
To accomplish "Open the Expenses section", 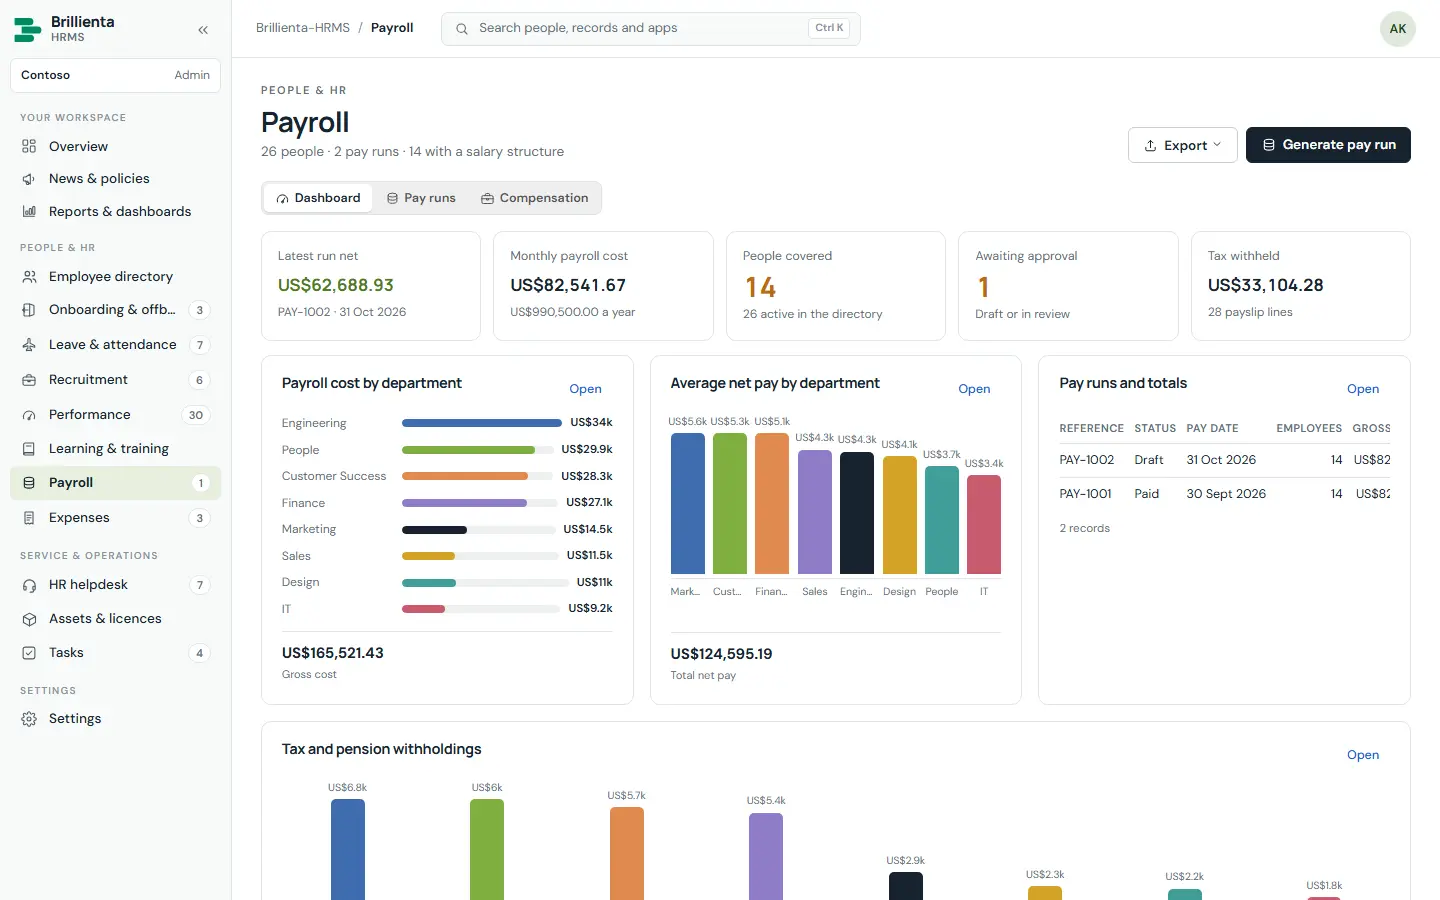I will (x=115, y=518).
